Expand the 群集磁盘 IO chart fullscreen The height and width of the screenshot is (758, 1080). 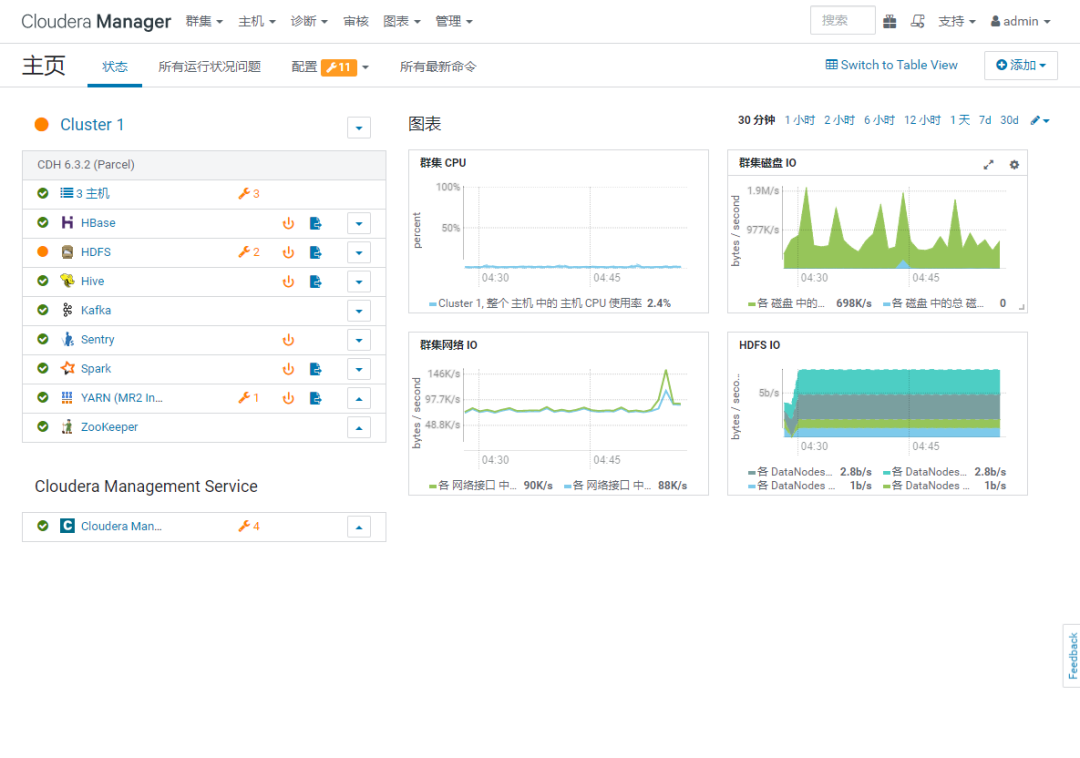pyautogui.click(x=988, y=165)
